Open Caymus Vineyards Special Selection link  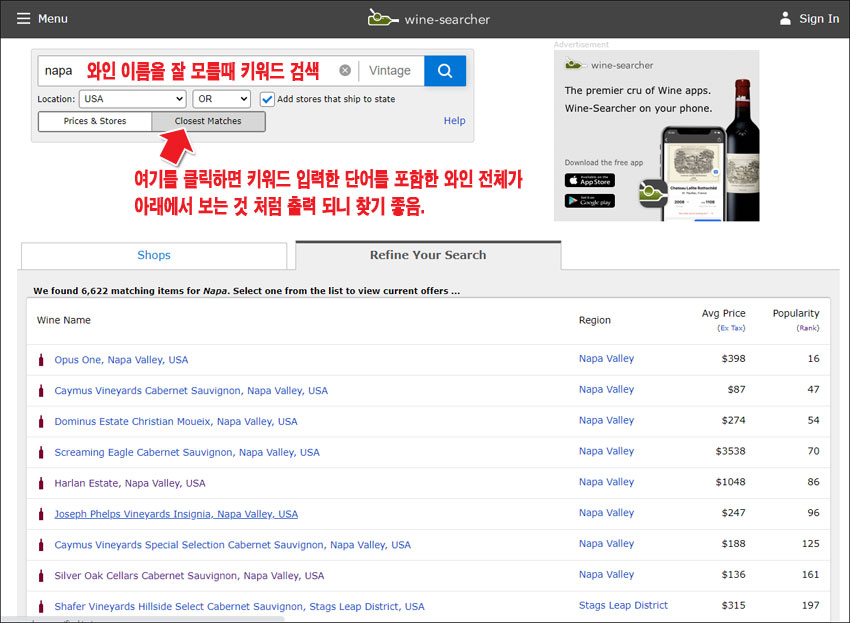click(233, 545)
